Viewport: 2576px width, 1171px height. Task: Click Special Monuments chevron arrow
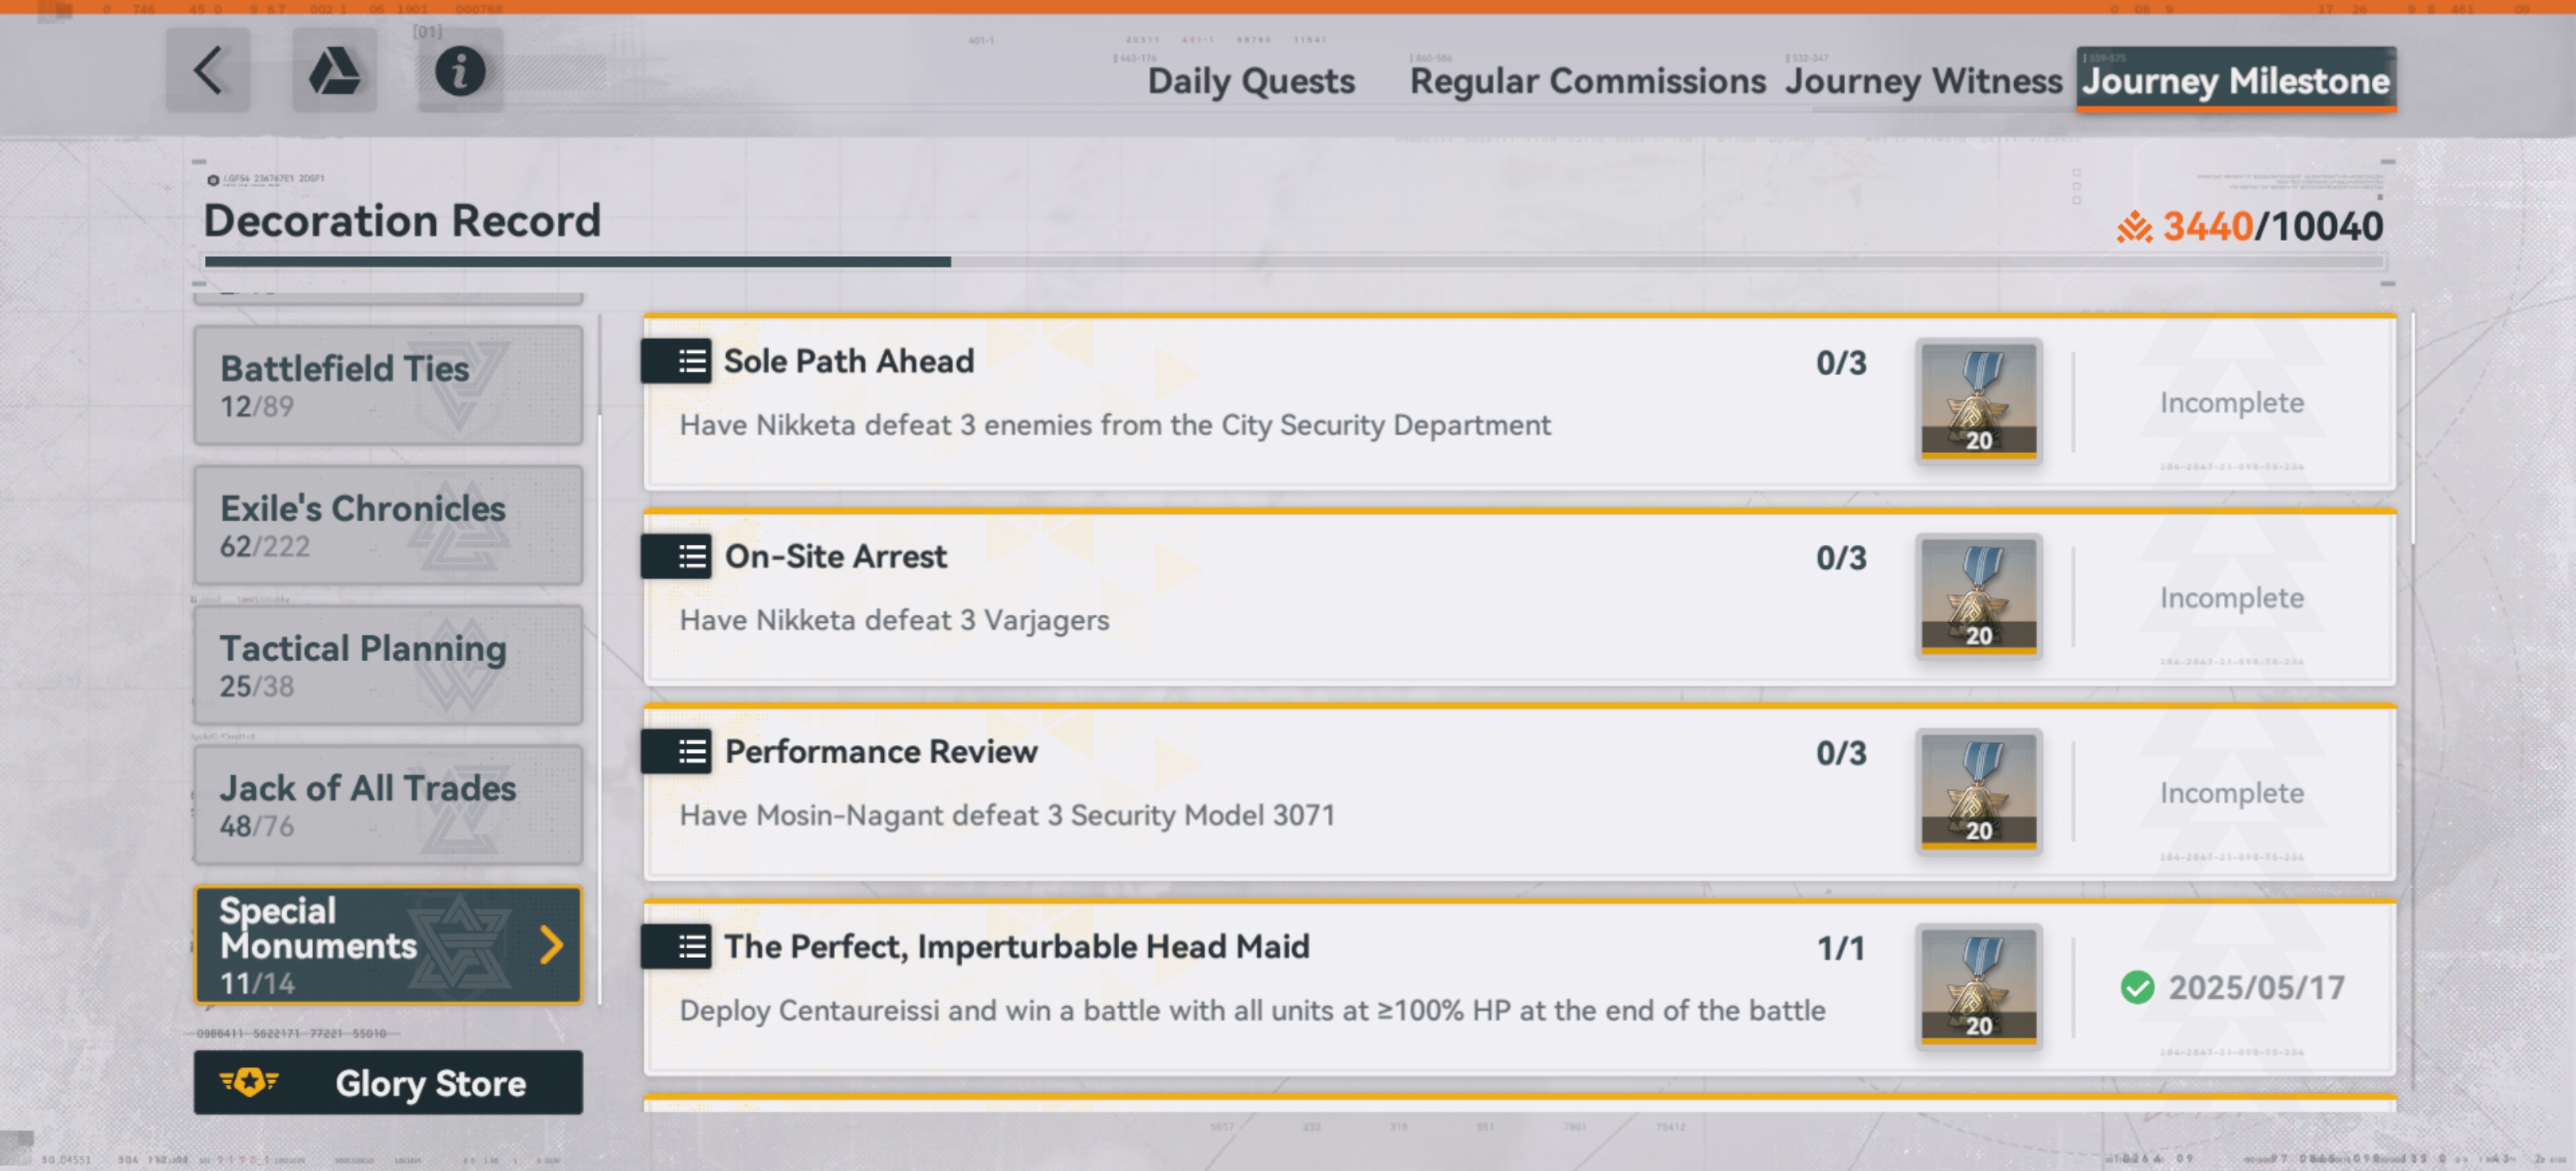pos(551,944)
